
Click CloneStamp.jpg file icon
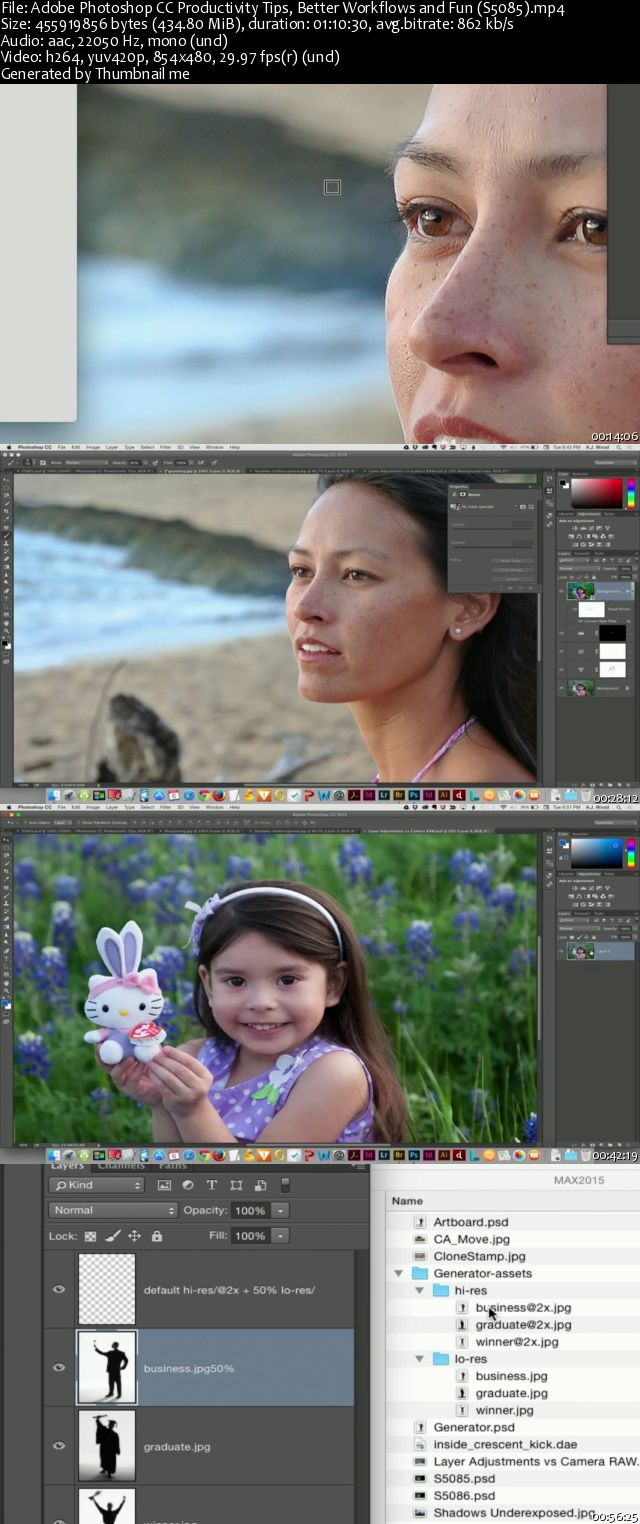[x=421, y=1256]
